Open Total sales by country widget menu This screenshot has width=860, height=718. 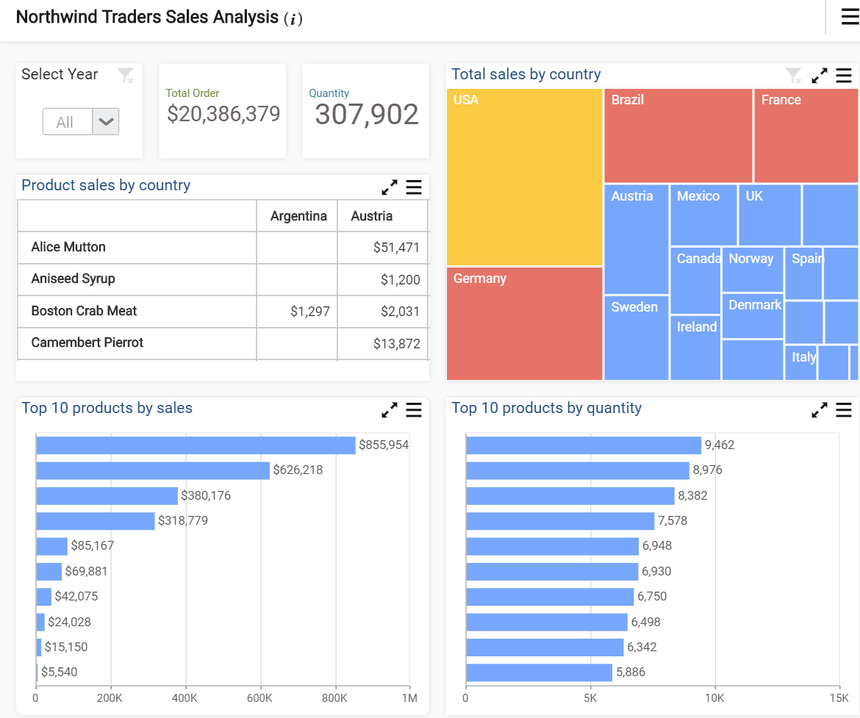(844, 75)
